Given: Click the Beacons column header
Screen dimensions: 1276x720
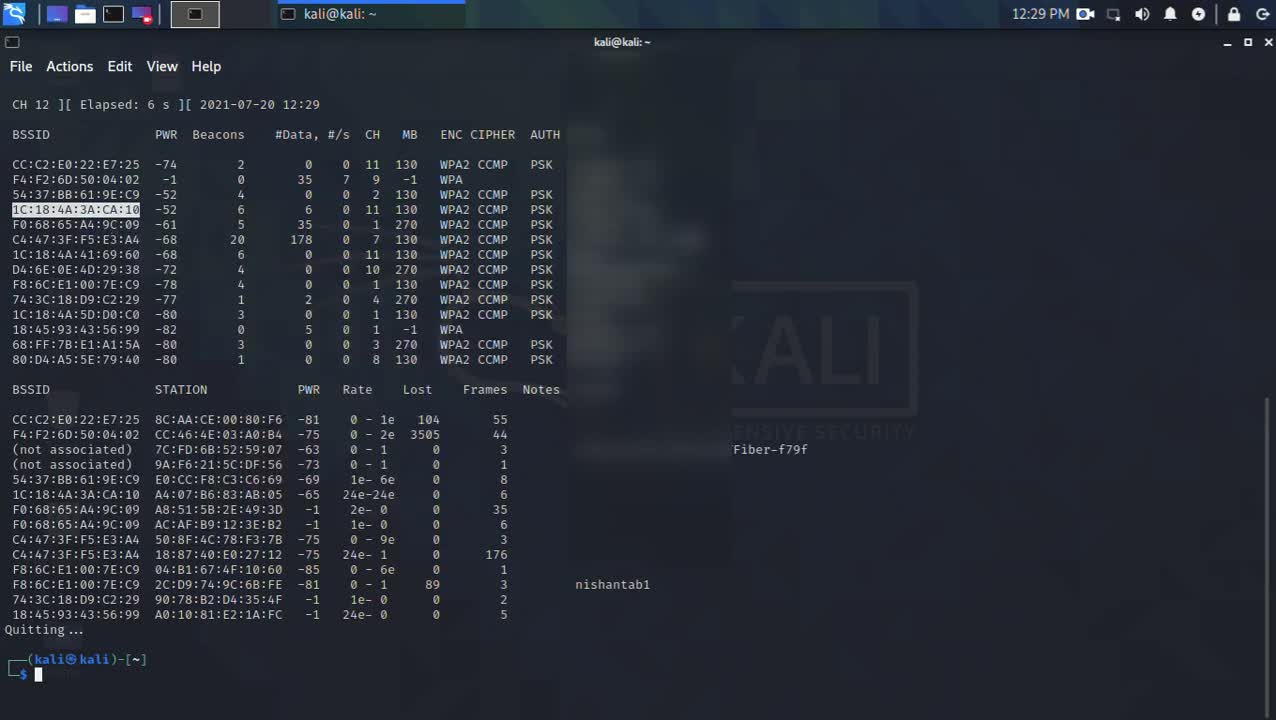Looking at the screenshot, I should click(x=218, y=135).
